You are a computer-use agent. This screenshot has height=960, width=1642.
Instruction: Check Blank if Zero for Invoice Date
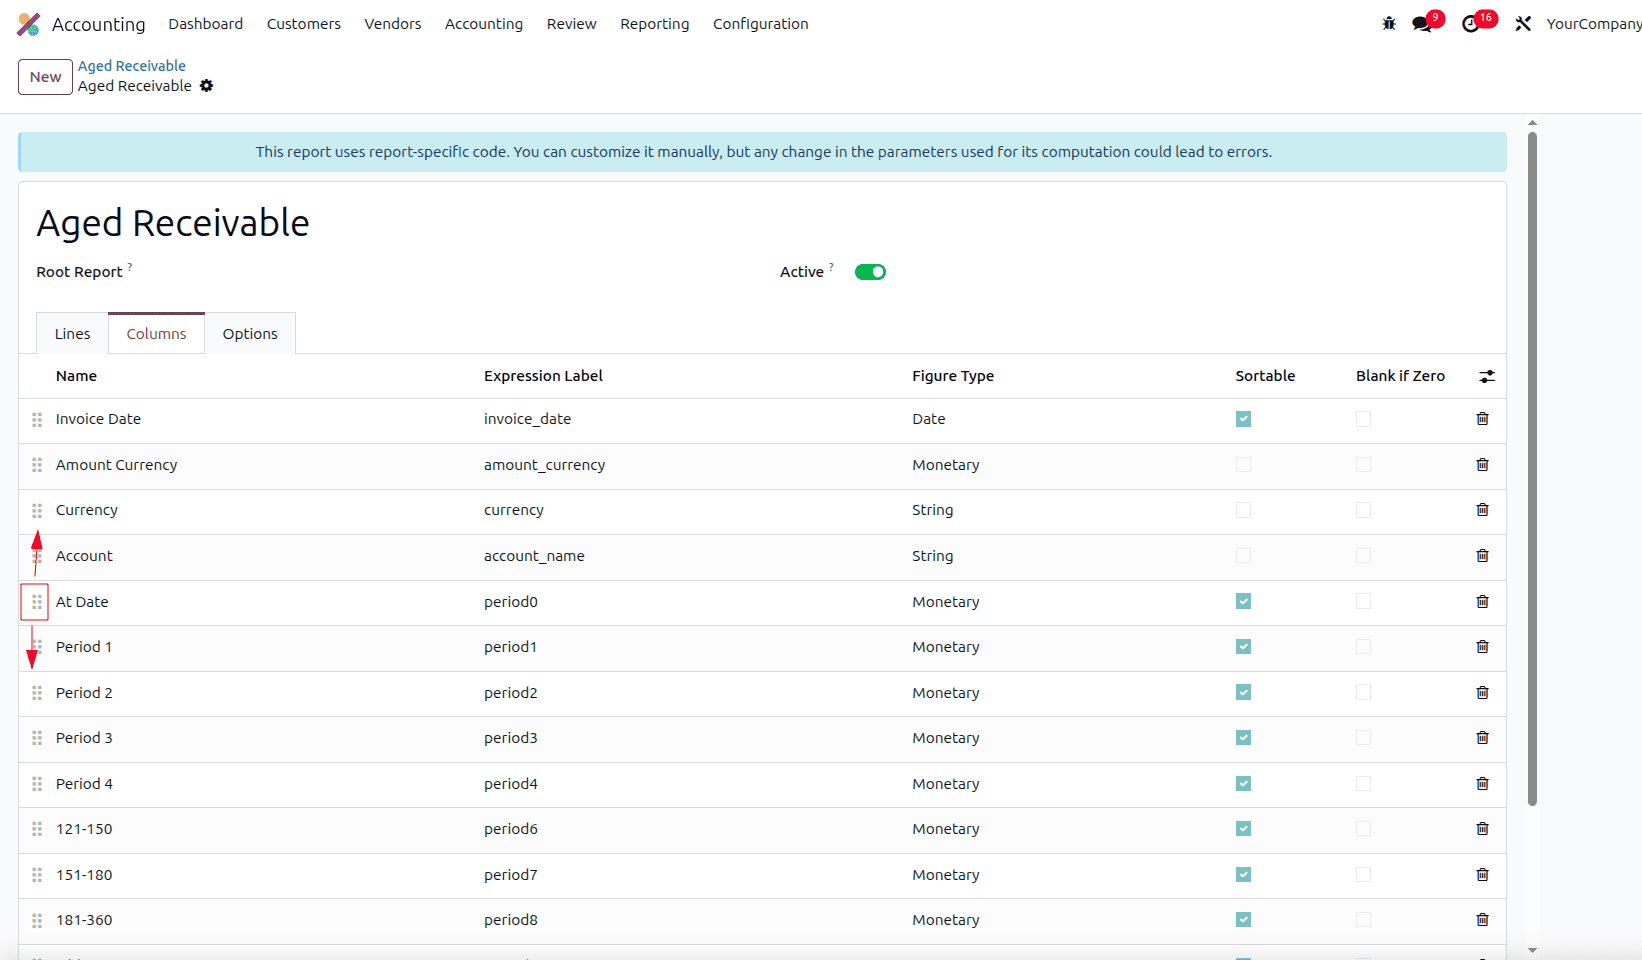point(1363,419)
